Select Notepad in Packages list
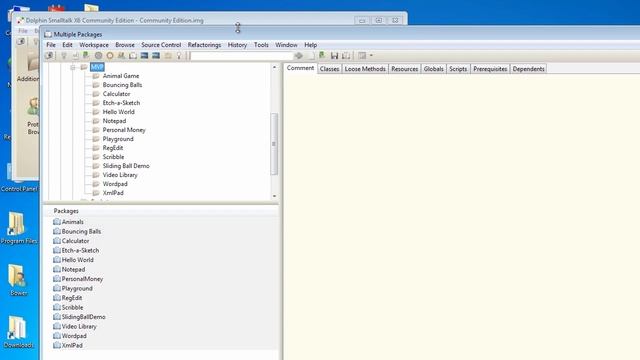The height and width of the screenshot is (360, 640). (x=73, y=269)
